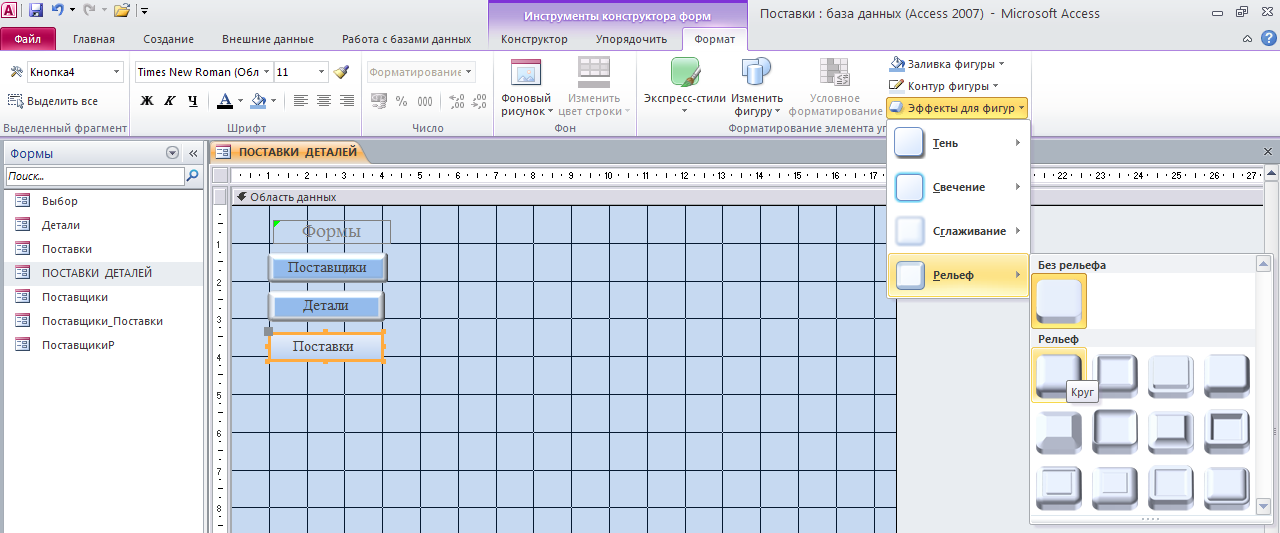Customize the quick access toolbar

point(145,12)
